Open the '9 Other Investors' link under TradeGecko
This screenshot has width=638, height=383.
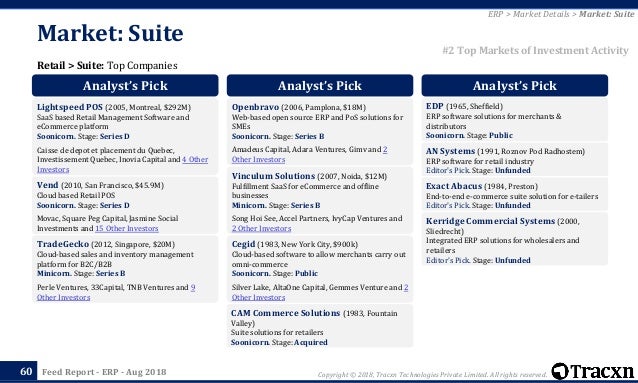coord(116,292)
